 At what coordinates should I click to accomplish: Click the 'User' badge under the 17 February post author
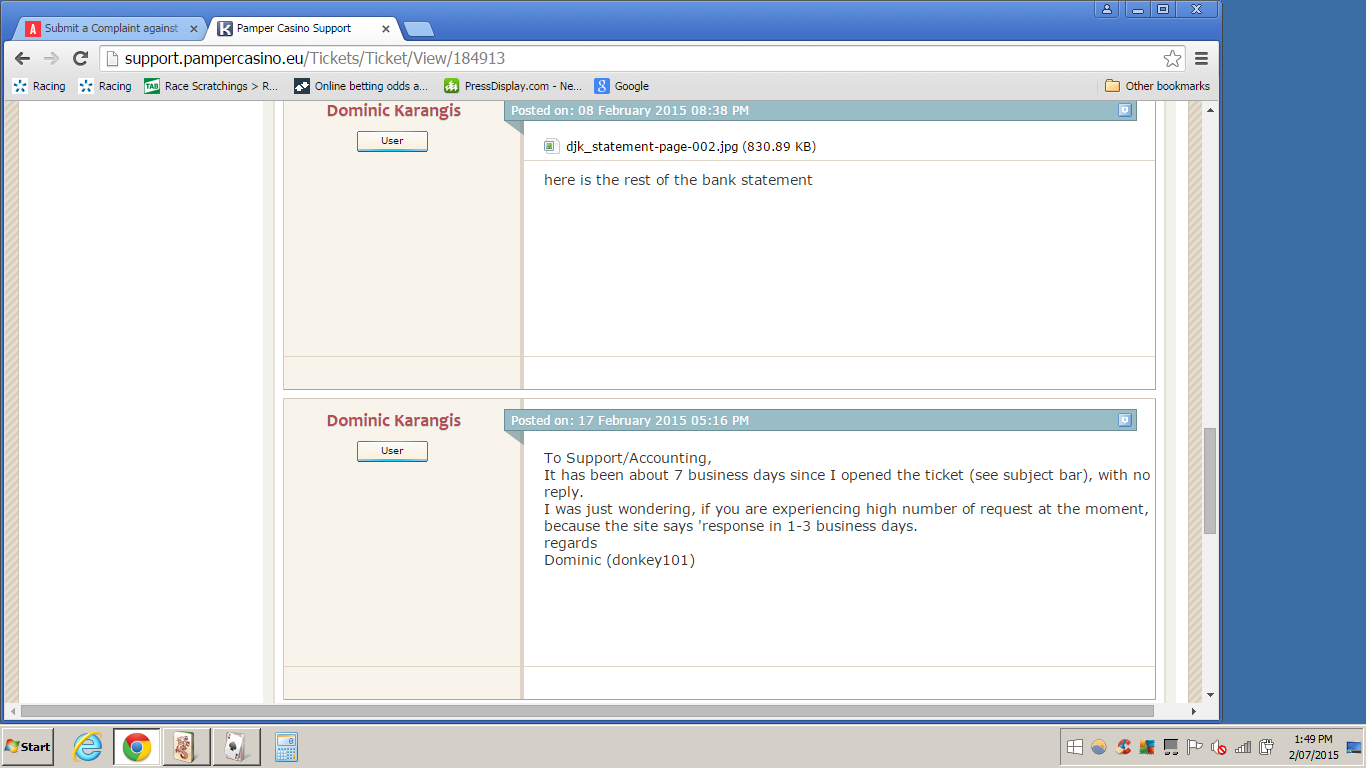coord(392,451)
